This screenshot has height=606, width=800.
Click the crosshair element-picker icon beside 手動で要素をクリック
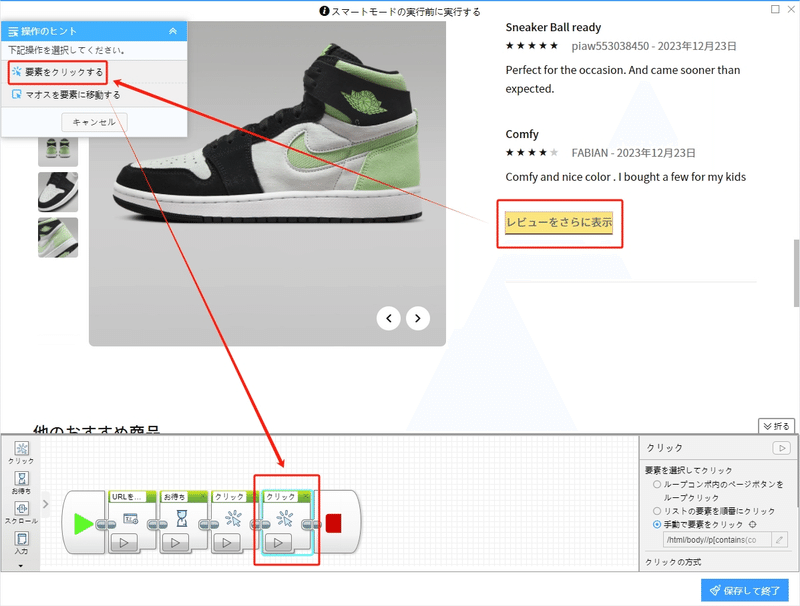(x=753, y=524)
